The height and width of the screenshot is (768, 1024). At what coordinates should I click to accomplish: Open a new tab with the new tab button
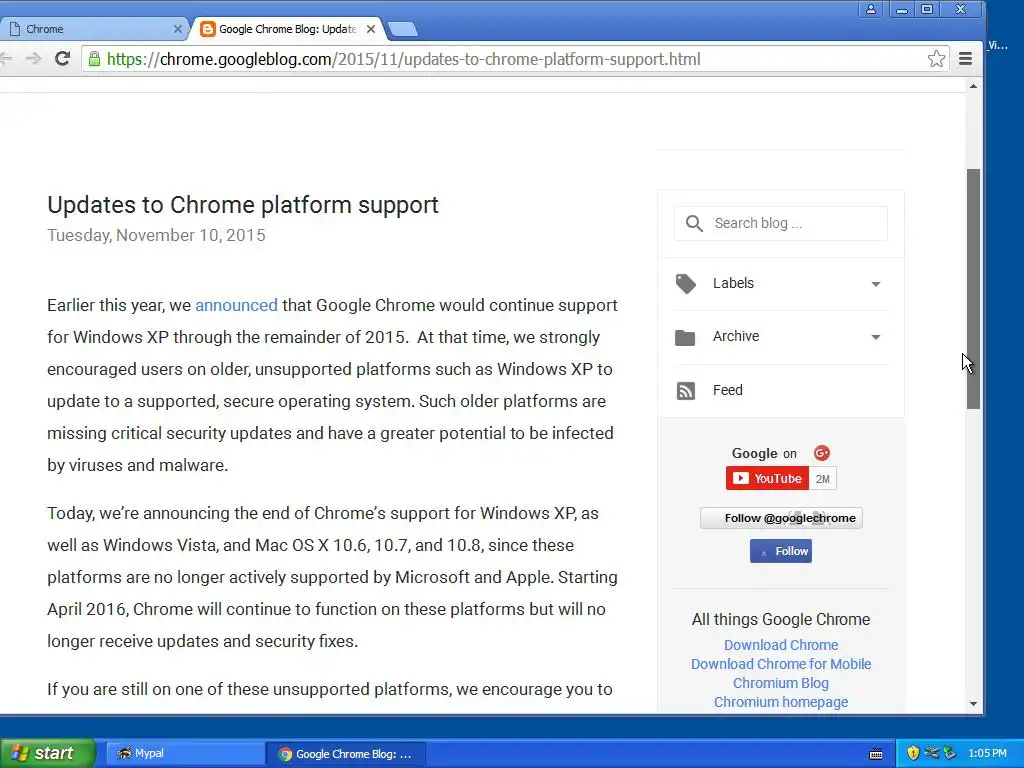(x=402, y=29)
